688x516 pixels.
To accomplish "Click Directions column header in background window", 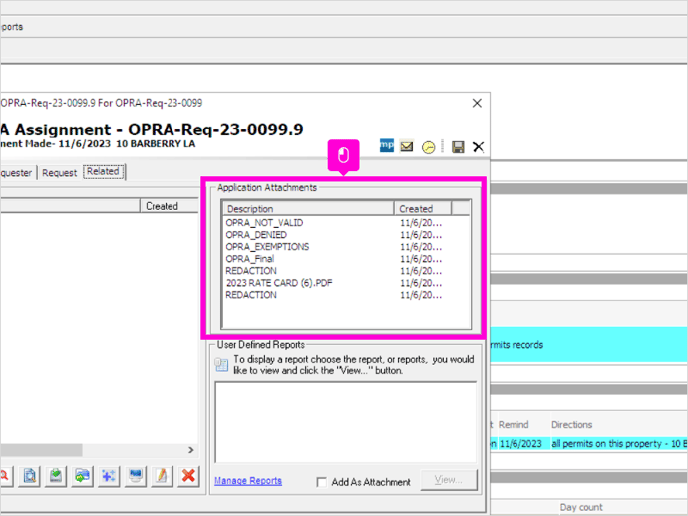I will coord(572,425).
